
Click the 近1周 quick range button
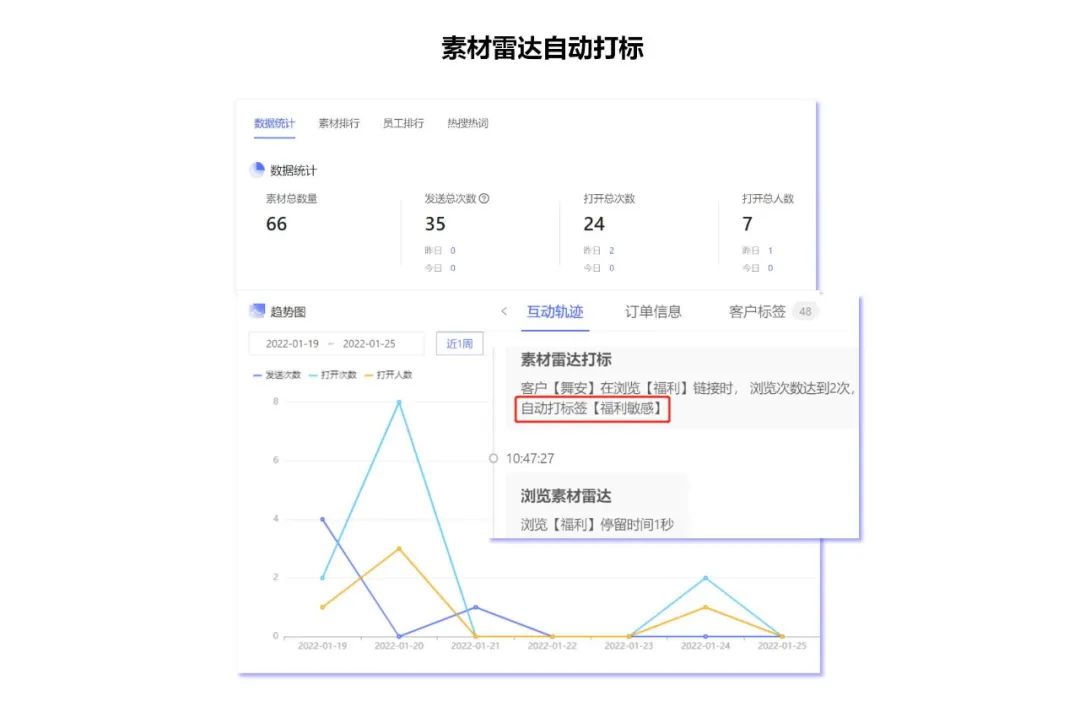tap(459, 343)
